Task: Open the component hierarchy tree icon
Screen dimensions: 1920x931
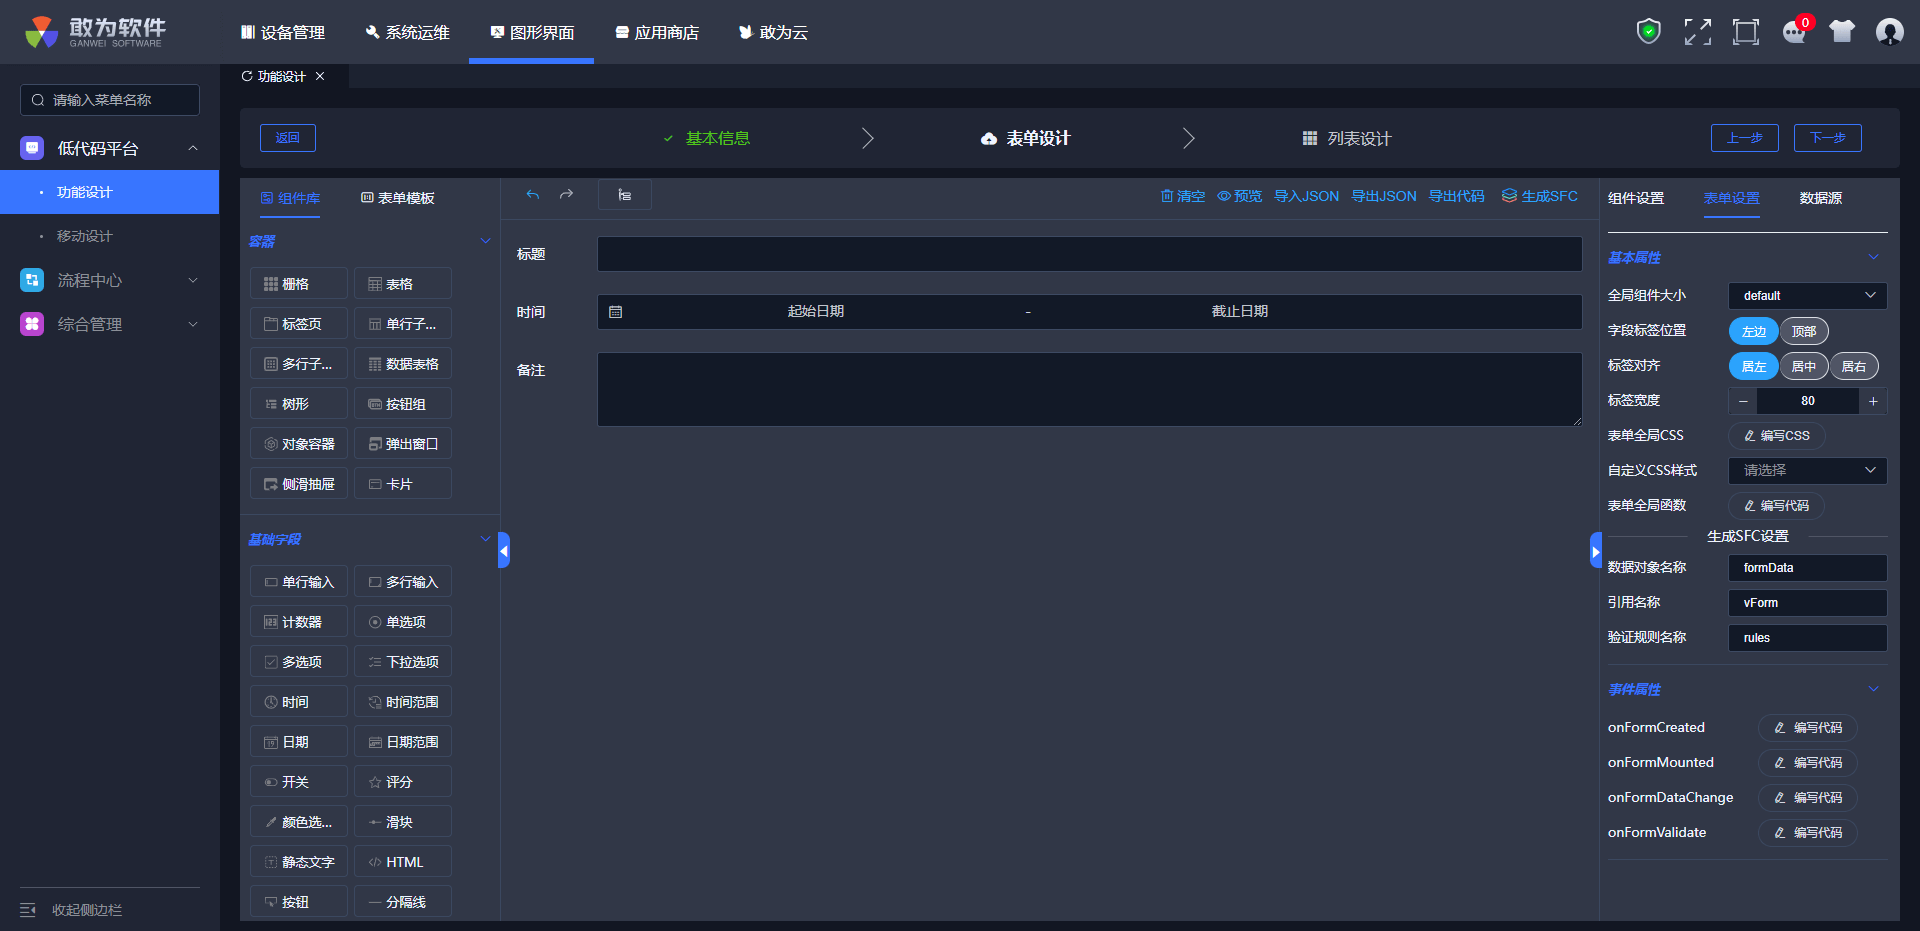Action: [x=624, y=195]
